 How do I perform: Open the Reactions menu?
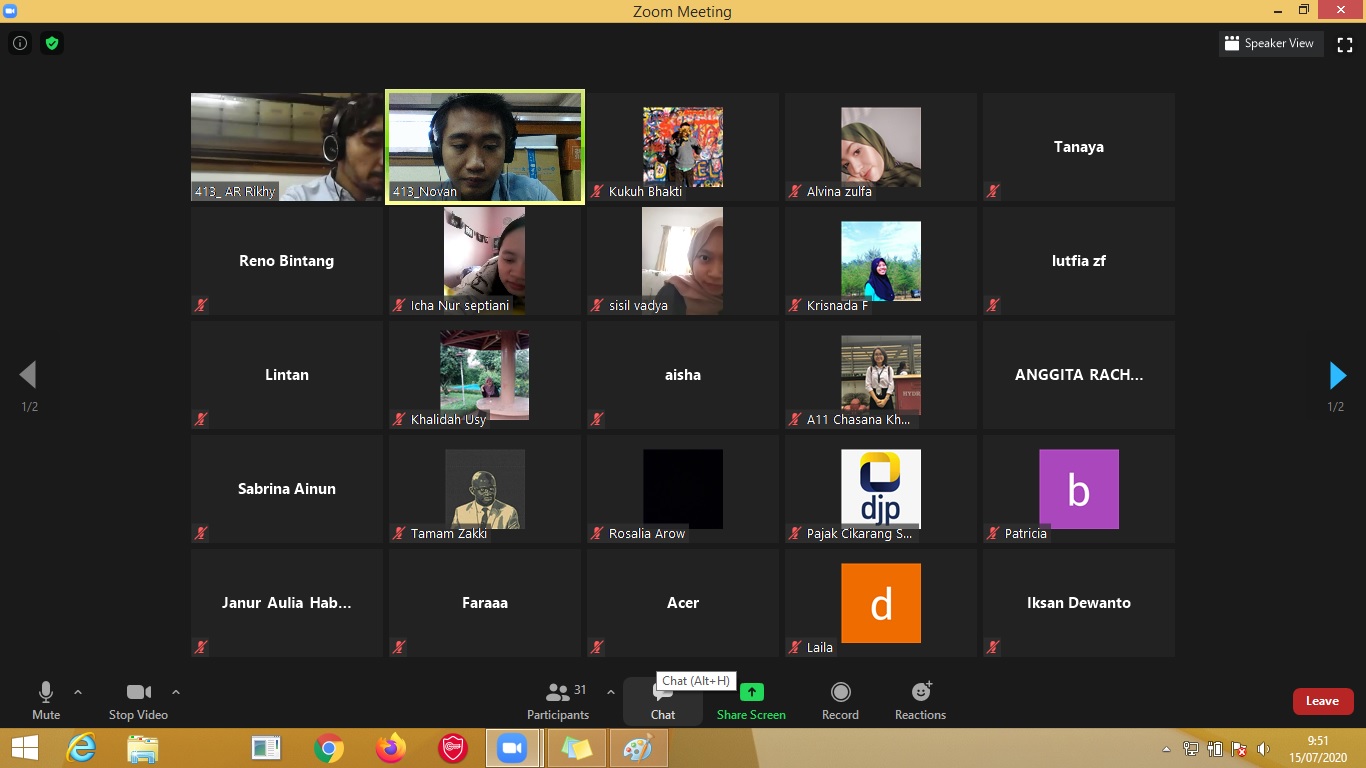tap(920, 692)
